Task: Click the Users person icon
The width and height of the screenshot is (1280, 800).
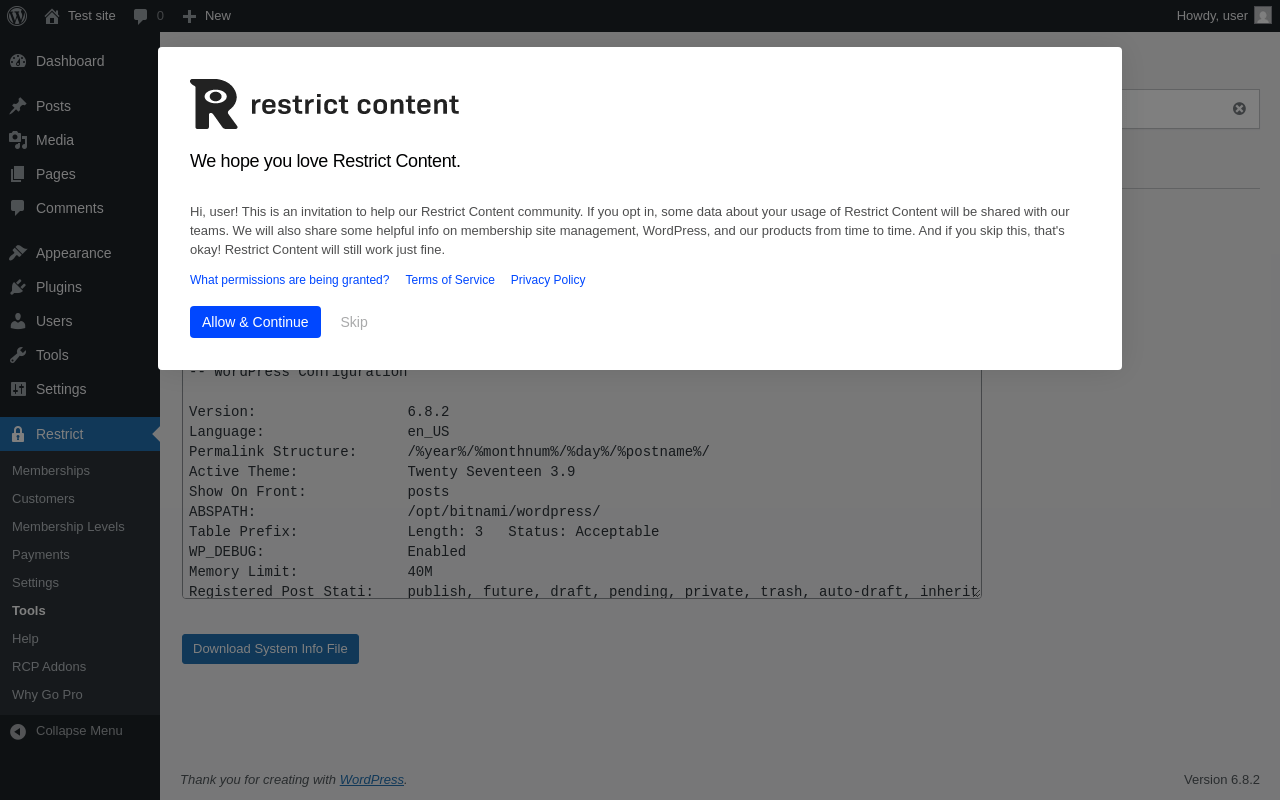Action: pyautogui.click(x=18, y=321)
